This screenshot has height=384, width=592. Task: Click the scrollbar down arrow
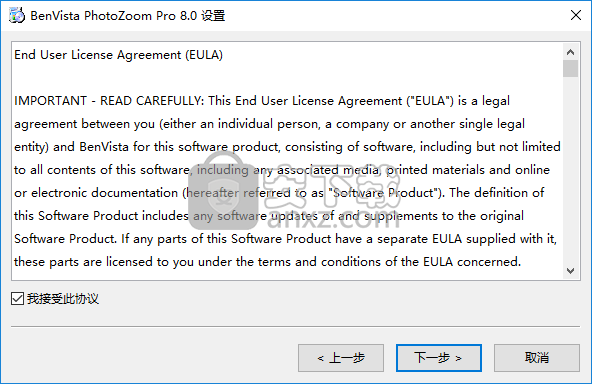tap(570, 271)
